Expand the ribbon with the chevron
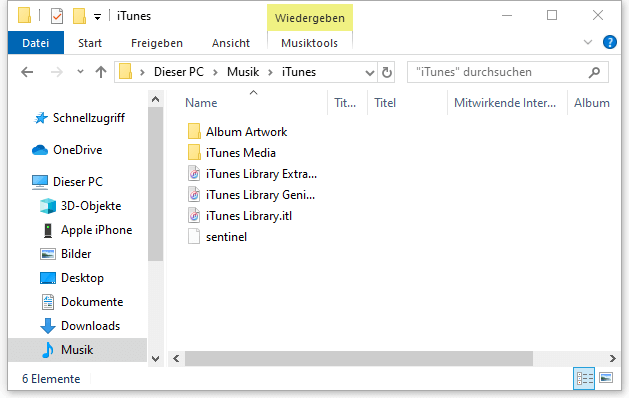 tap(588, 42)
